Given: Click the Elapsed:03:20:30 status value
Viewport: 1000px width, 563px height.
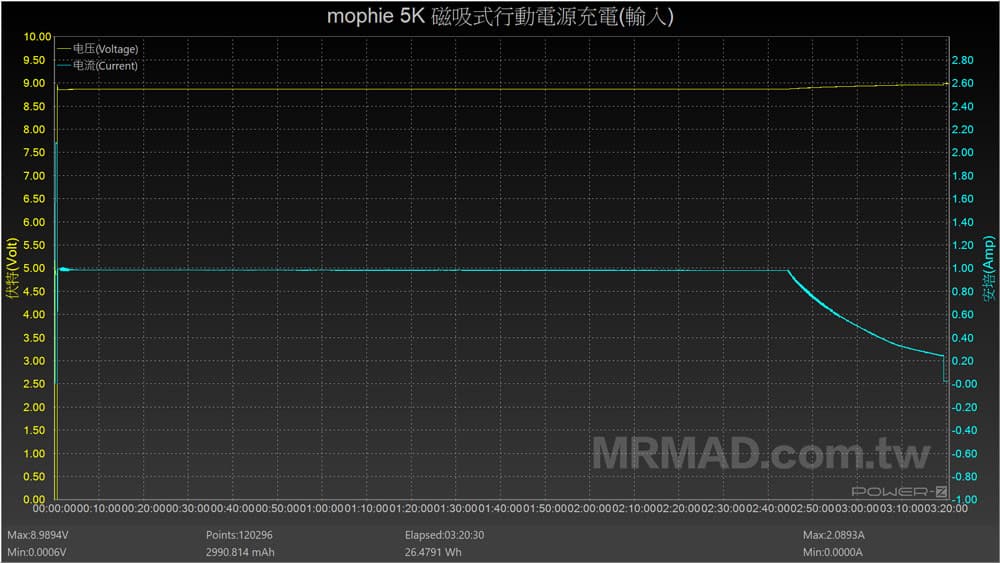Looking at the screenshot, I should pyautogui.click(x=445, y=535).
